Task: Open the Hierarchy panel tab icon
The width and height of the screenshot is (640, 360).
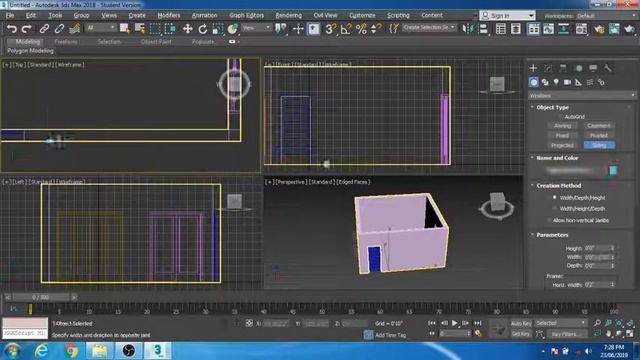Action: (563, 68)
